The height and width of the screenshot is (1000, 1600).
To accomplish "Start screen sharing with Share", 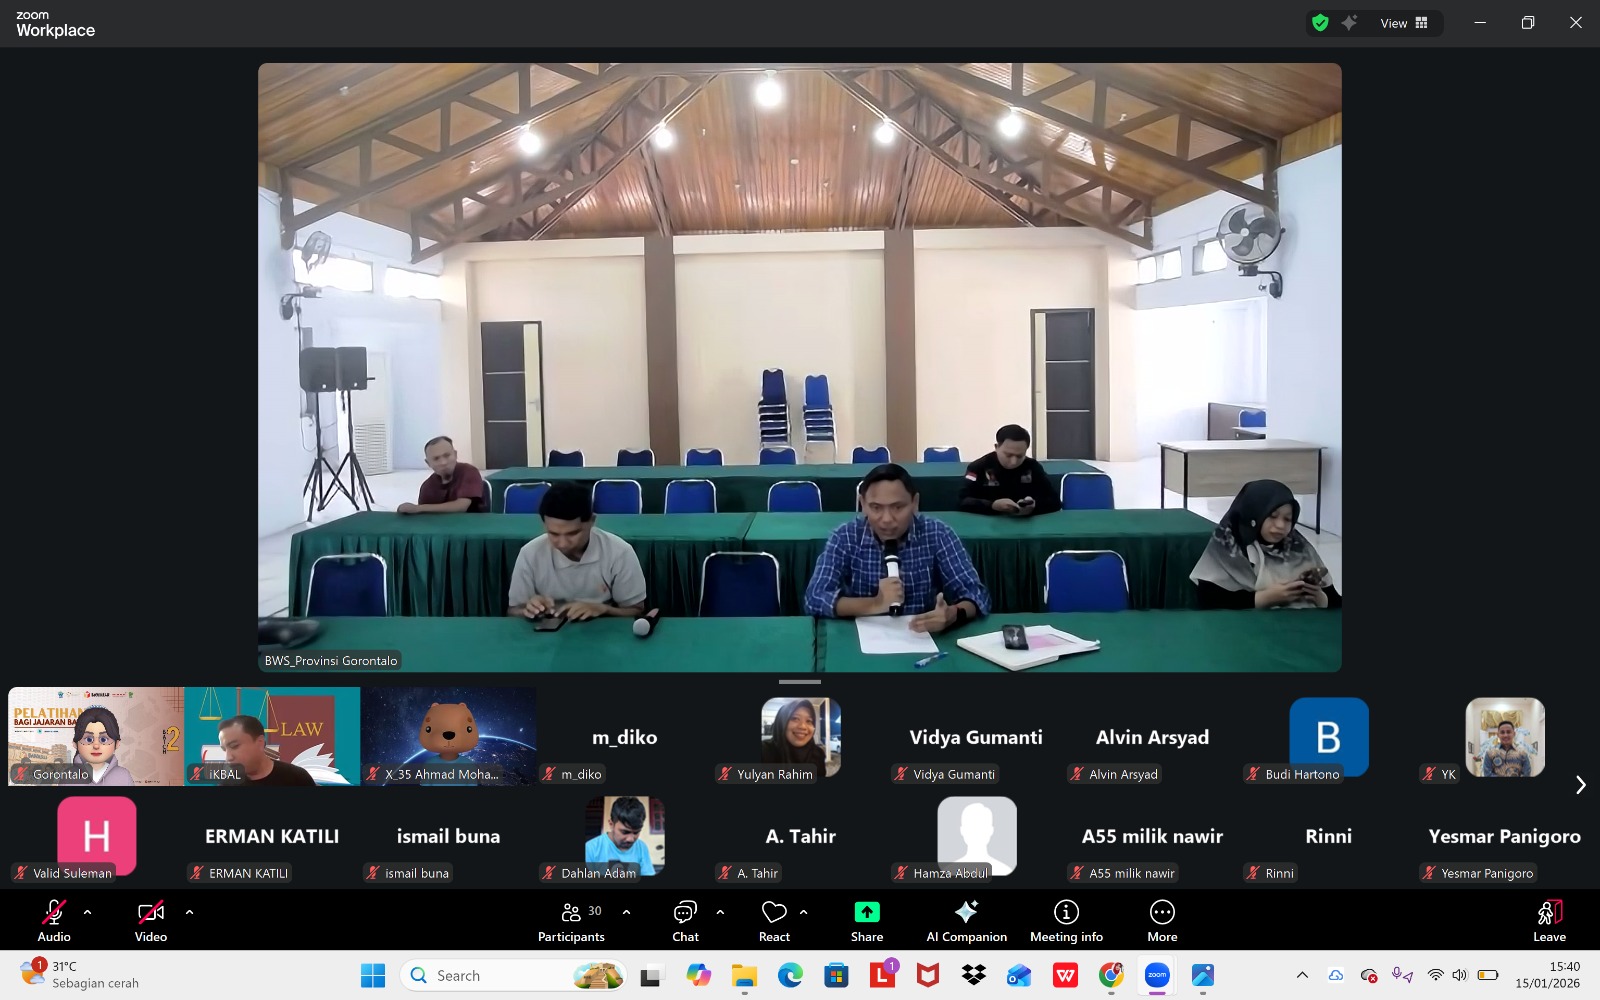I will click(866, 921).
